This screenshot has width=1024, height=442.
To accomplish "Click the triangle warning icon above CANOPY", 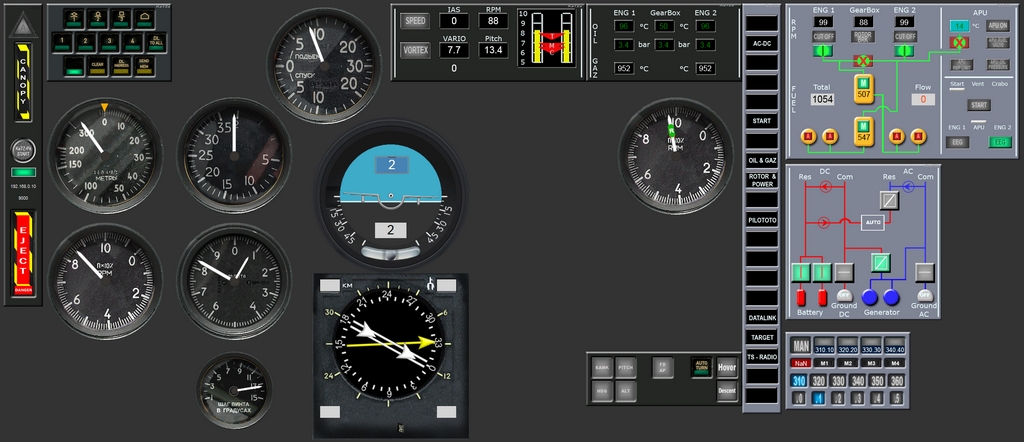I will [x=24, y=24].
